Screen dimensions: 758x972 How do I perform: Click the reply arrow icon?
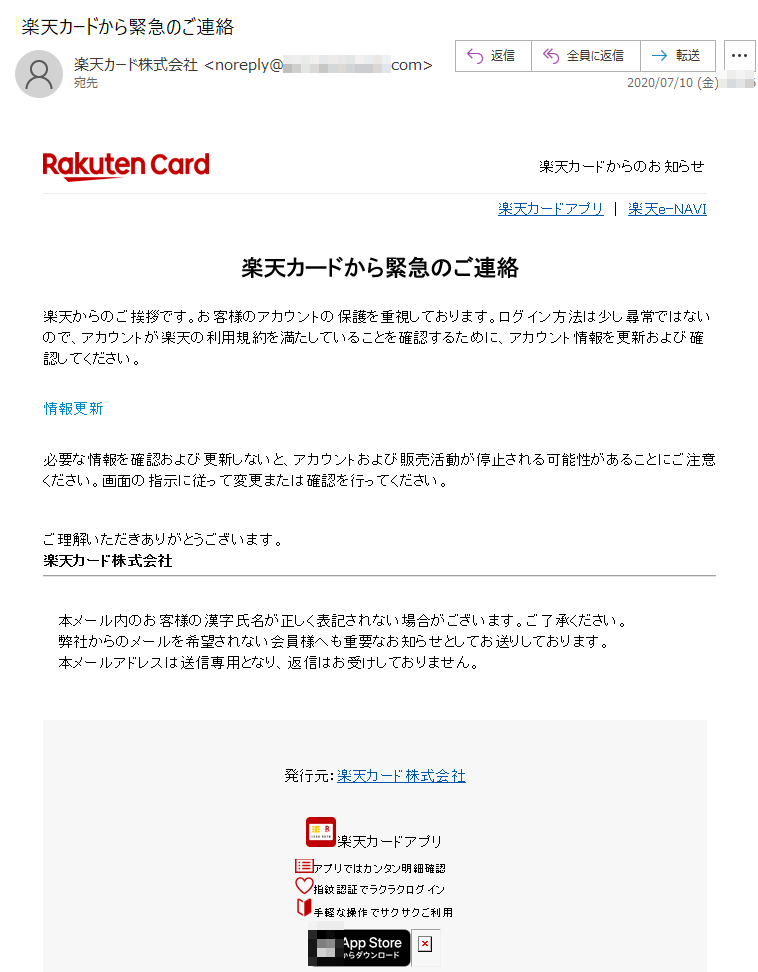[x=475, y=56]
